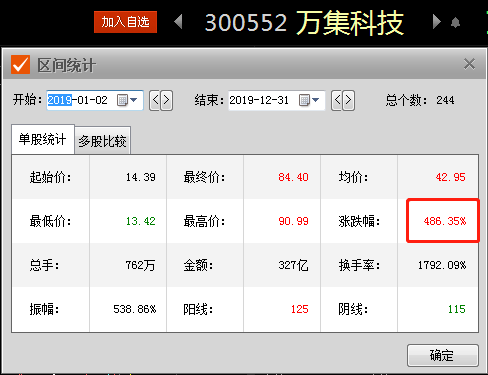Step start date forward
Image resolution: width=488 pixels, height=375 pixels.
pyautogui.click(x=167, y=100)
